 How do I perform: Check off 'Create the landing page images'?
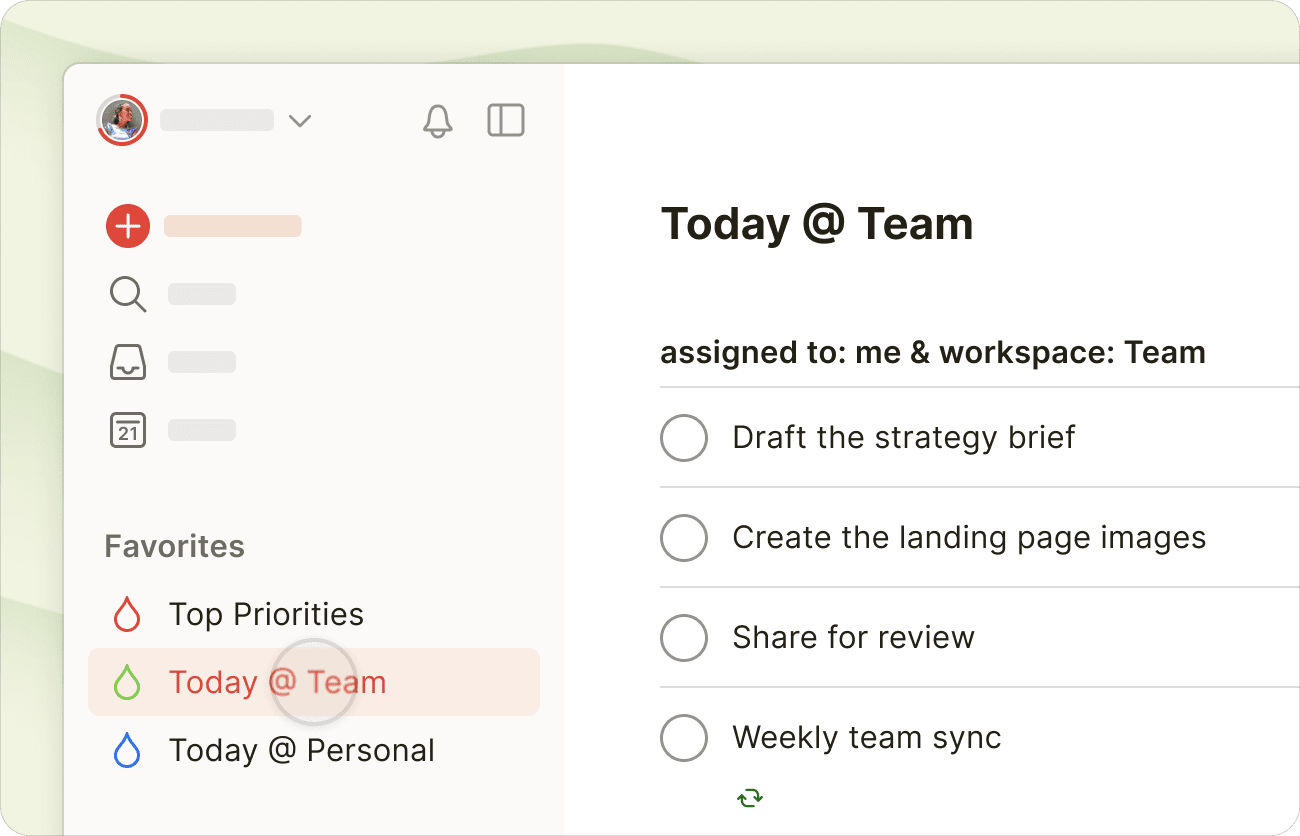click(684, 538)
